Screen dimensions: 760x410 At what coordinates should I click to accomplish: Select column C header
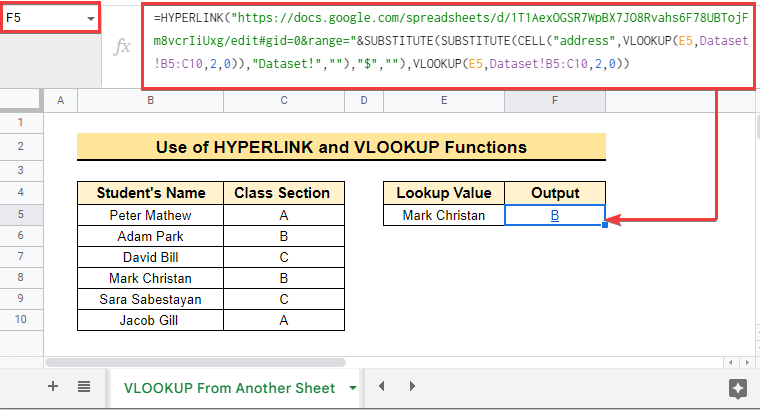[284, 100]
